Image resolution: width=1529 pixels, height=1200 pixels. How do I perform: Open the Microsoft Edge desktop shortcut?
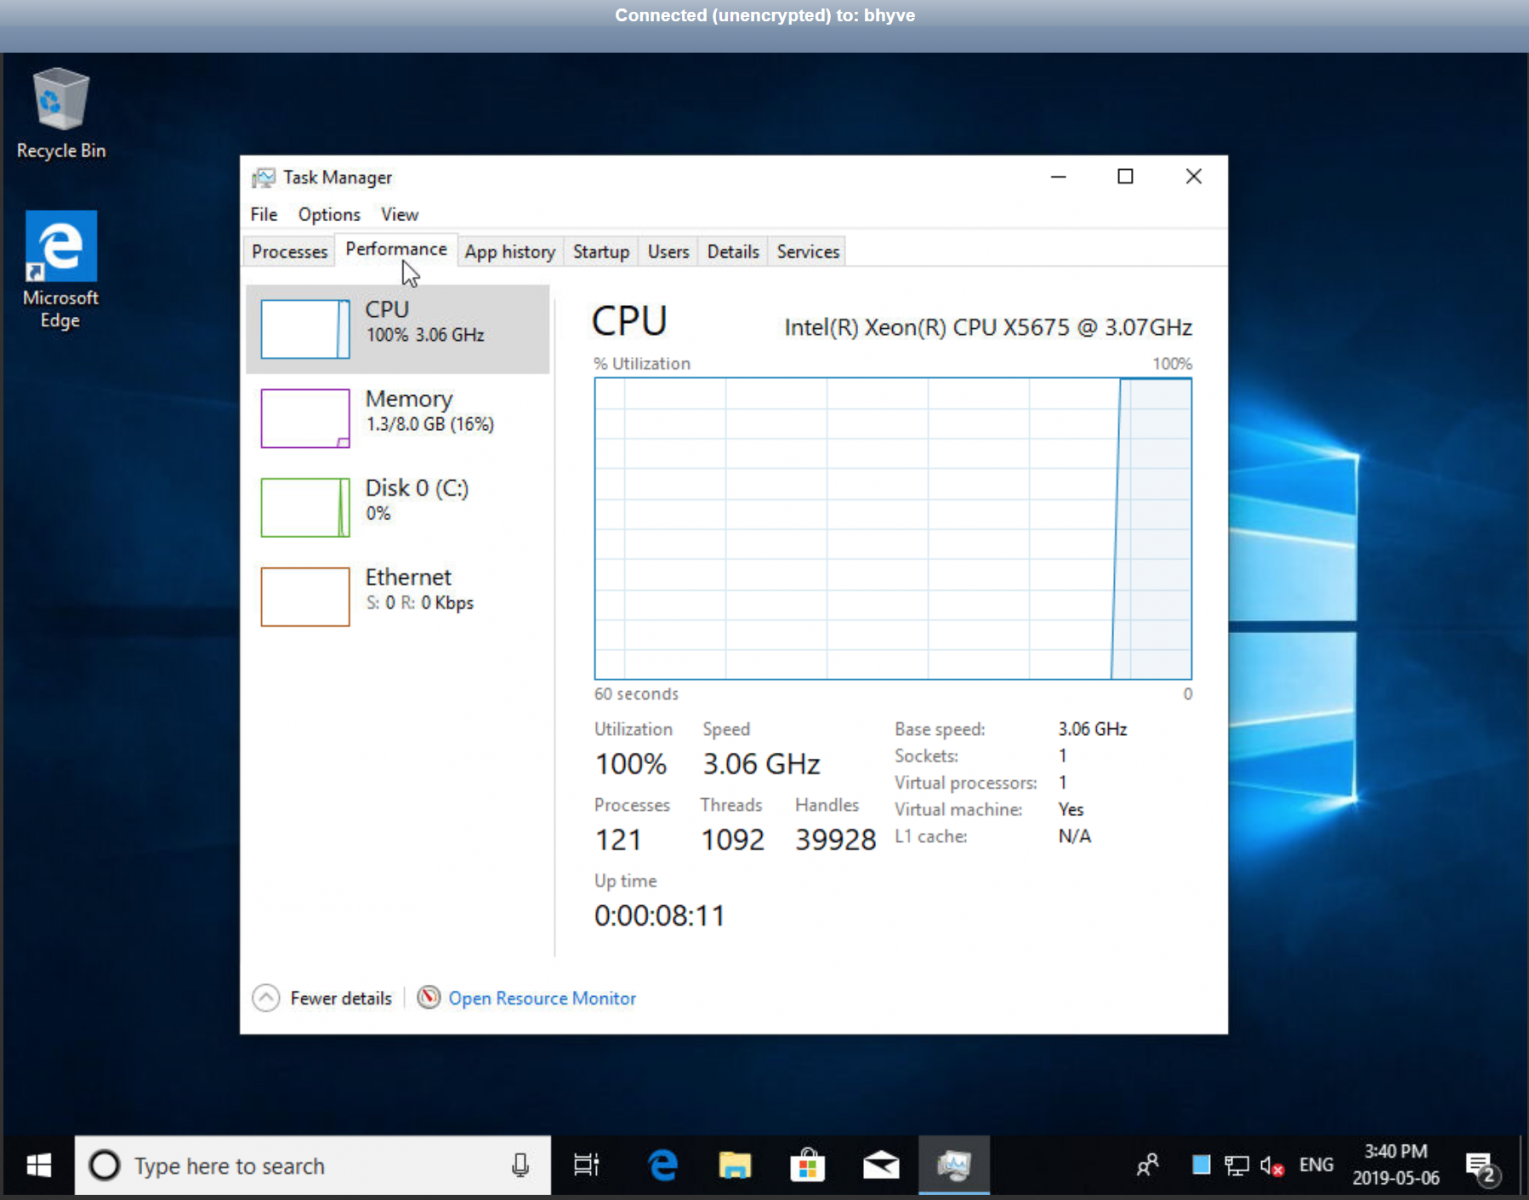pyautogui.click(x=60, y=269)
